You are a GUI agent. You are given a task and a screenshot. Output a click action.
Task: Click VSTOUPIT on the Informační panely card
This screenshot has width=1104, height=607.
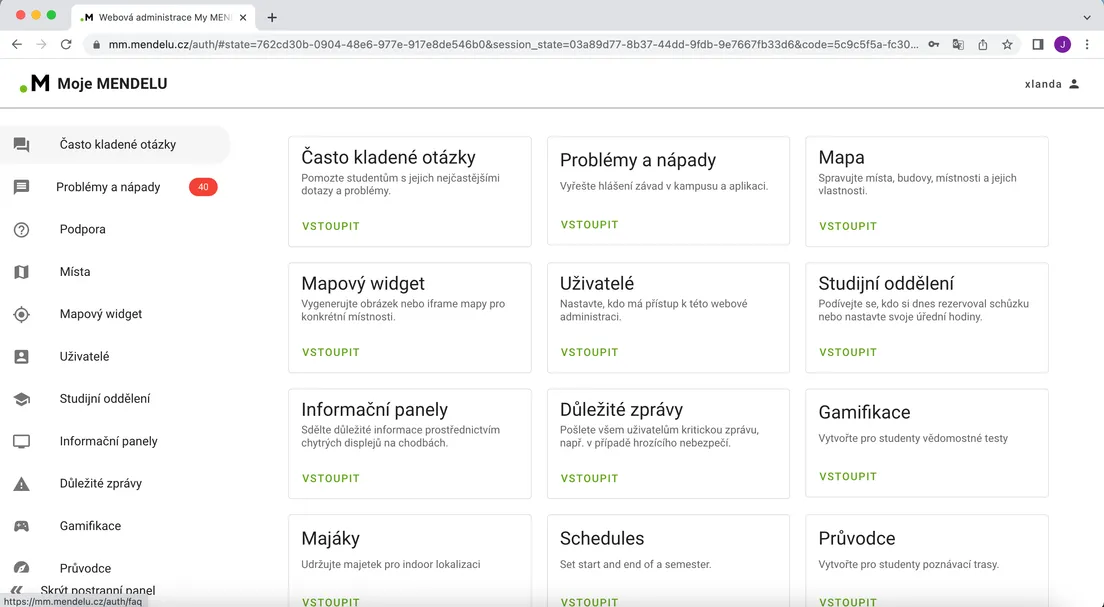point(331,478)
